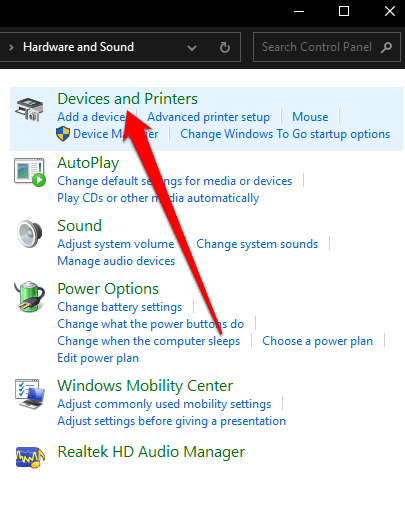
Task: Open the Devices and Printers heading
Action: (x=127, y=99)
